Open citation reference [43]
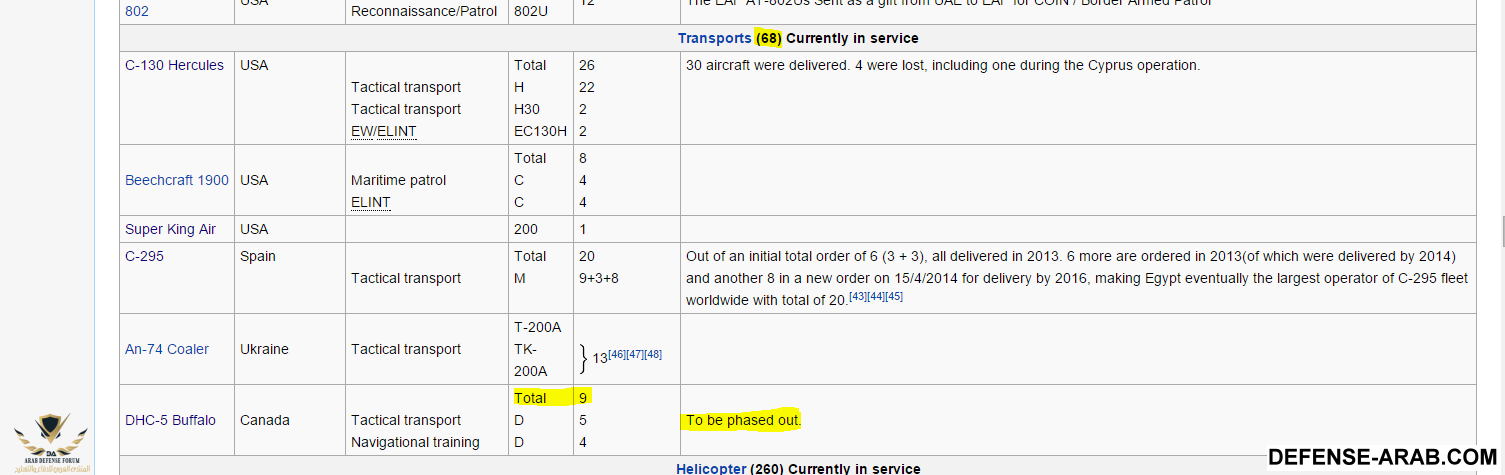The height and width of the screenshot is (475, 1505). coord(858,296)
